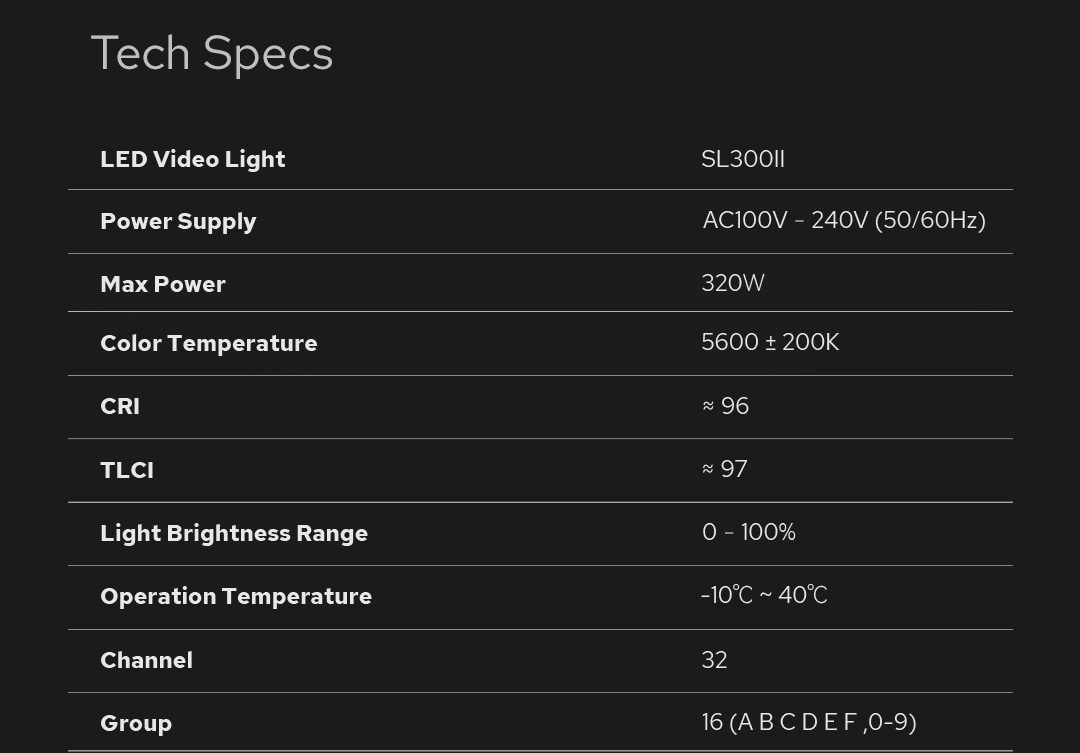This screenshot has width=1080, height=753.
Task: Click the LED Video Light label
Action: [193, 159]
